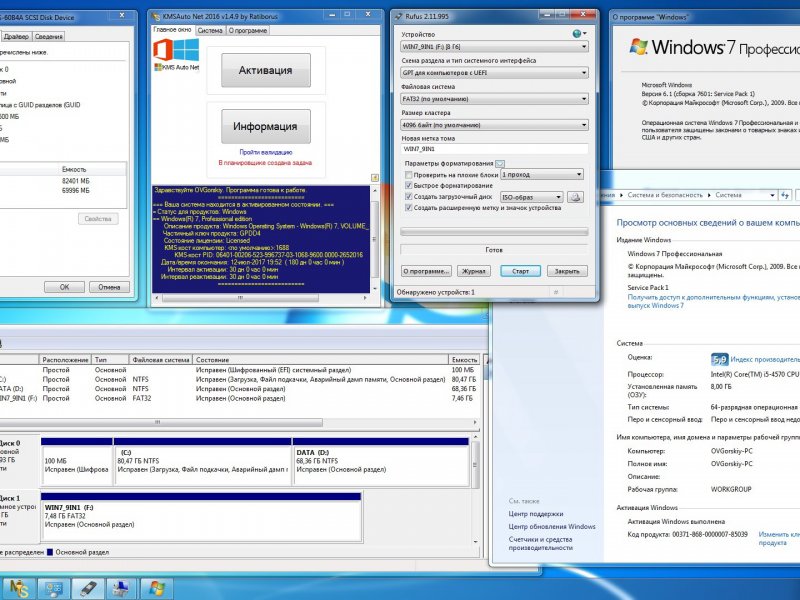Select the (C:) 80,47 ГБ NTFS partition block
Viewport: 800px width, 600px height.
(203, 462)
